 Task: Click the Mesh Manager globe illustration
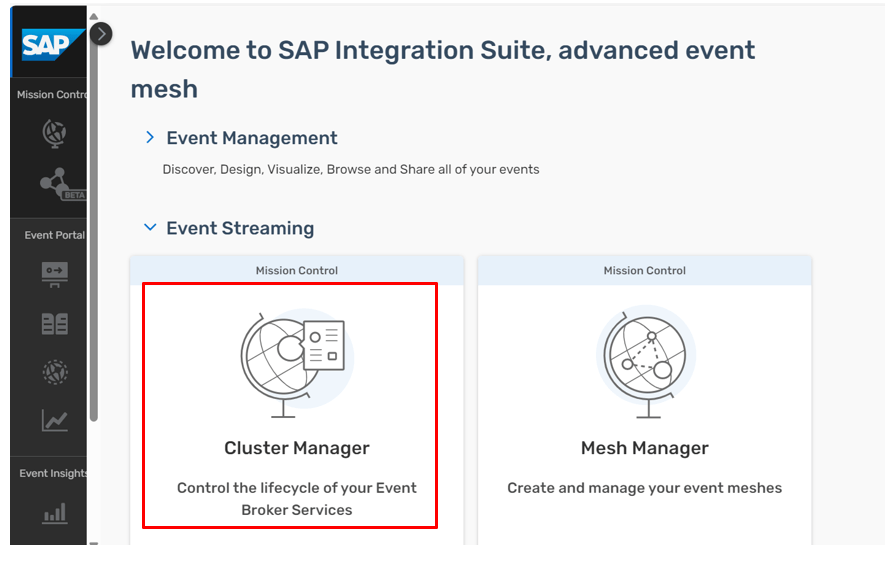646,362
